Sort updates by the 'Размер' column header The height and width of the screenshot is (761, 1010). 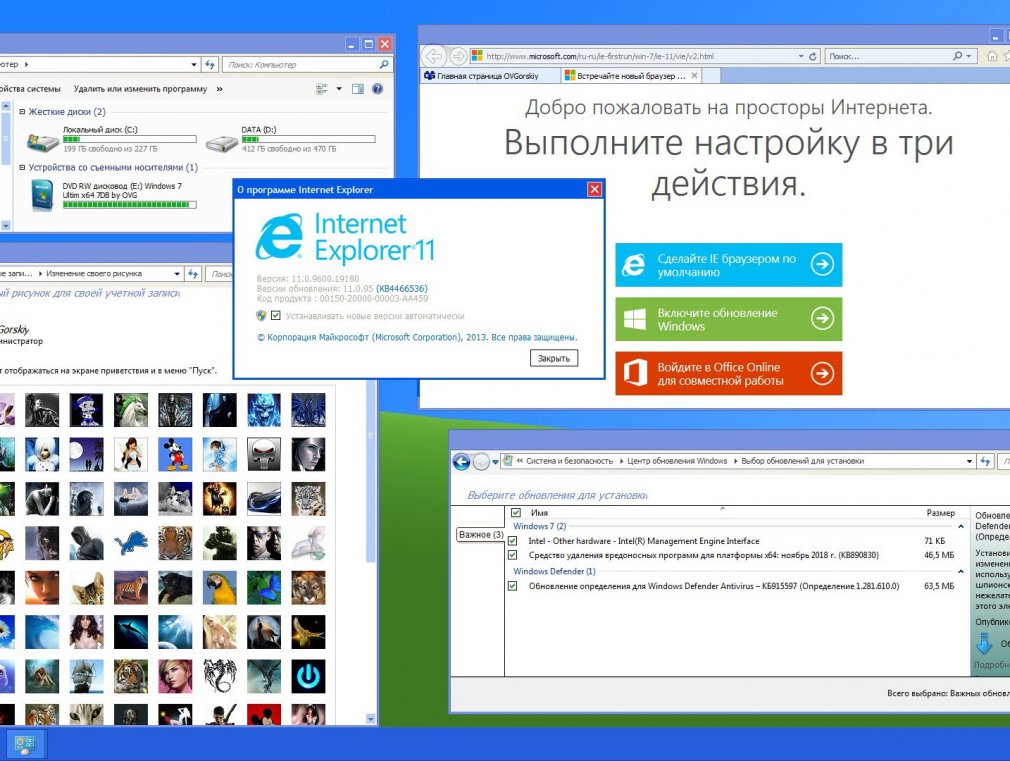[940, 513]
